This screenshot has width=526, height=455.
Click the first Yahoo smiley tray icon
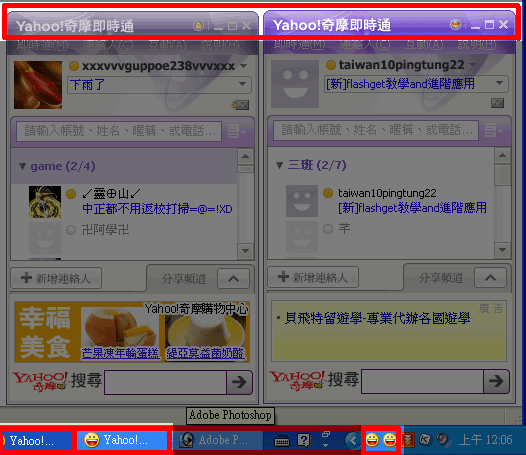point(372,440)
